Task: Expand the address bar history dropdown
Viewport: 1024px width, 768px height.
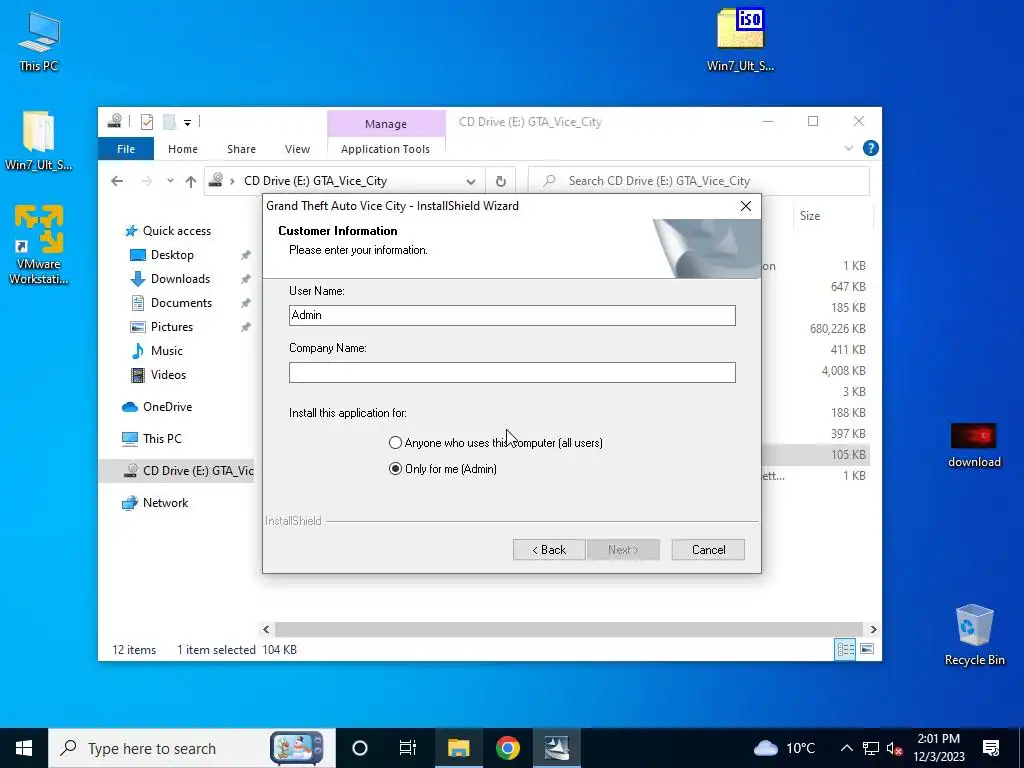Action: coord(470,182)
